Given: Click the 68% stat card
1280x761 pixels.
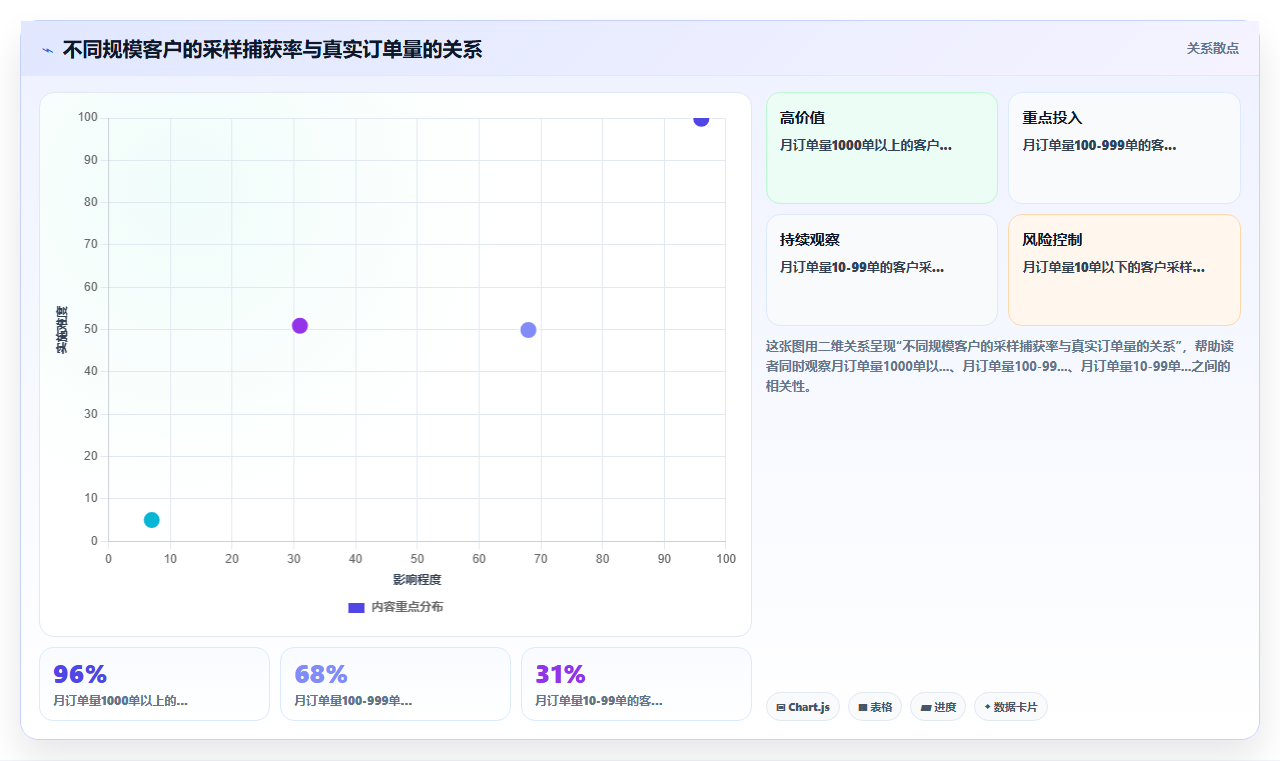Looking at the screenshot, I should pyautogui.click(x=395, y=684).
